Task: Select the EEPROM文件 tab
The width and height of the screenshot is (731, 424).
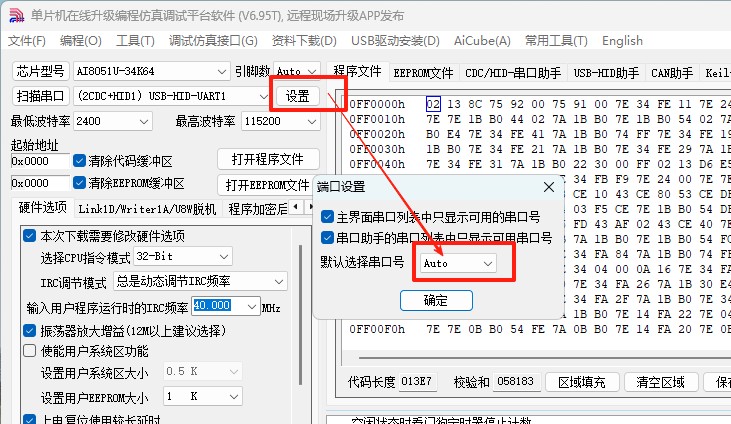Action: (423, 73)
